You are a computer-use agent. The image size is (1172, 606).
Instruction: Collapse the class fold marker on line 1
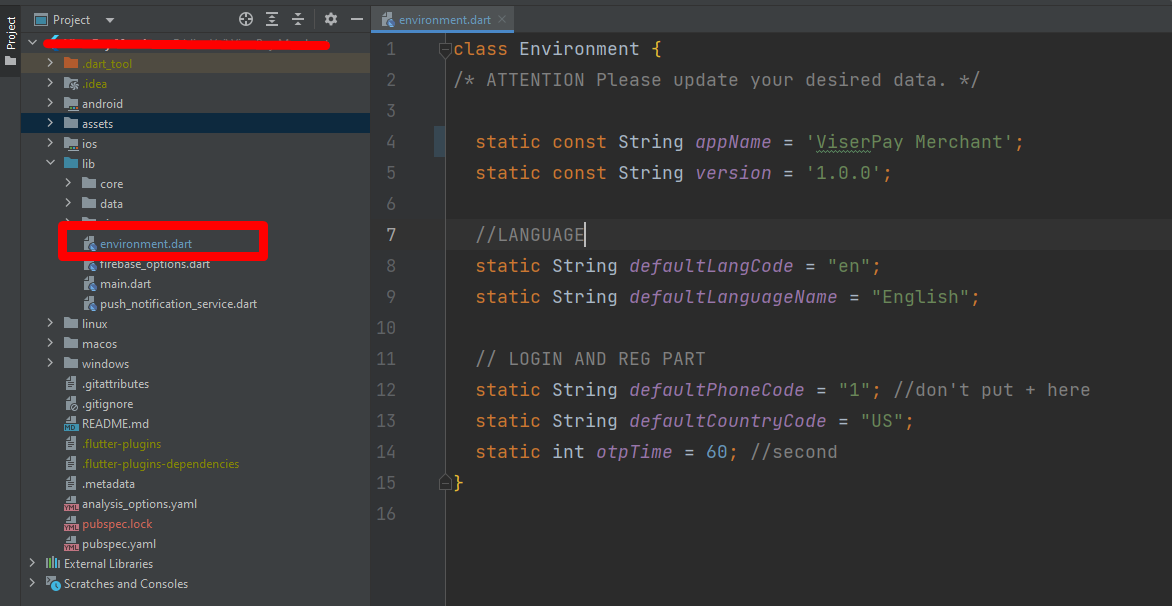445,49
